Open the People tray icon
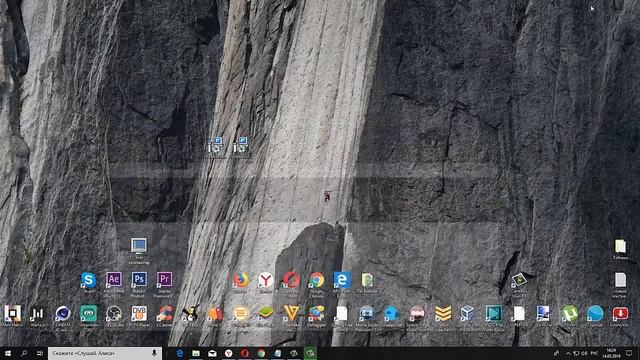 tap(556, 353)
